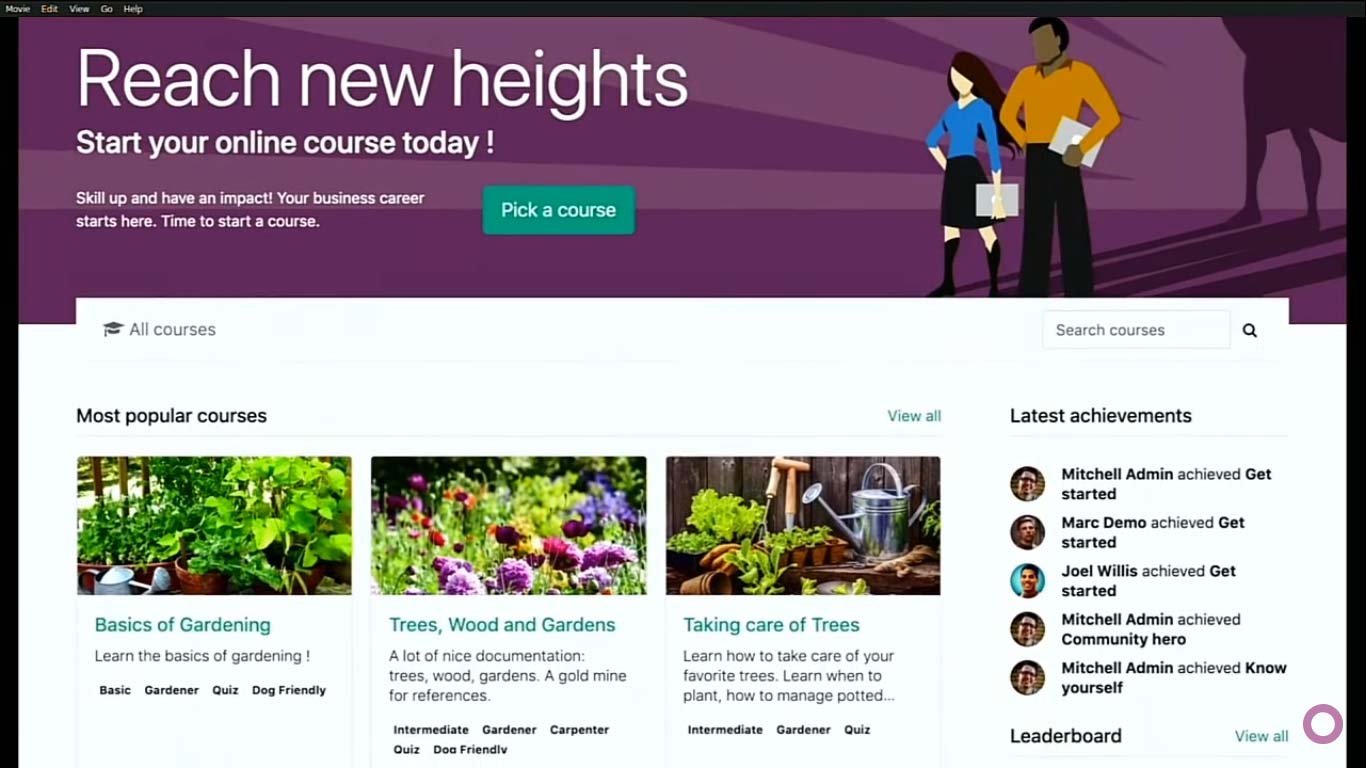Open the Basics of Gardening course title

point(182,625)
